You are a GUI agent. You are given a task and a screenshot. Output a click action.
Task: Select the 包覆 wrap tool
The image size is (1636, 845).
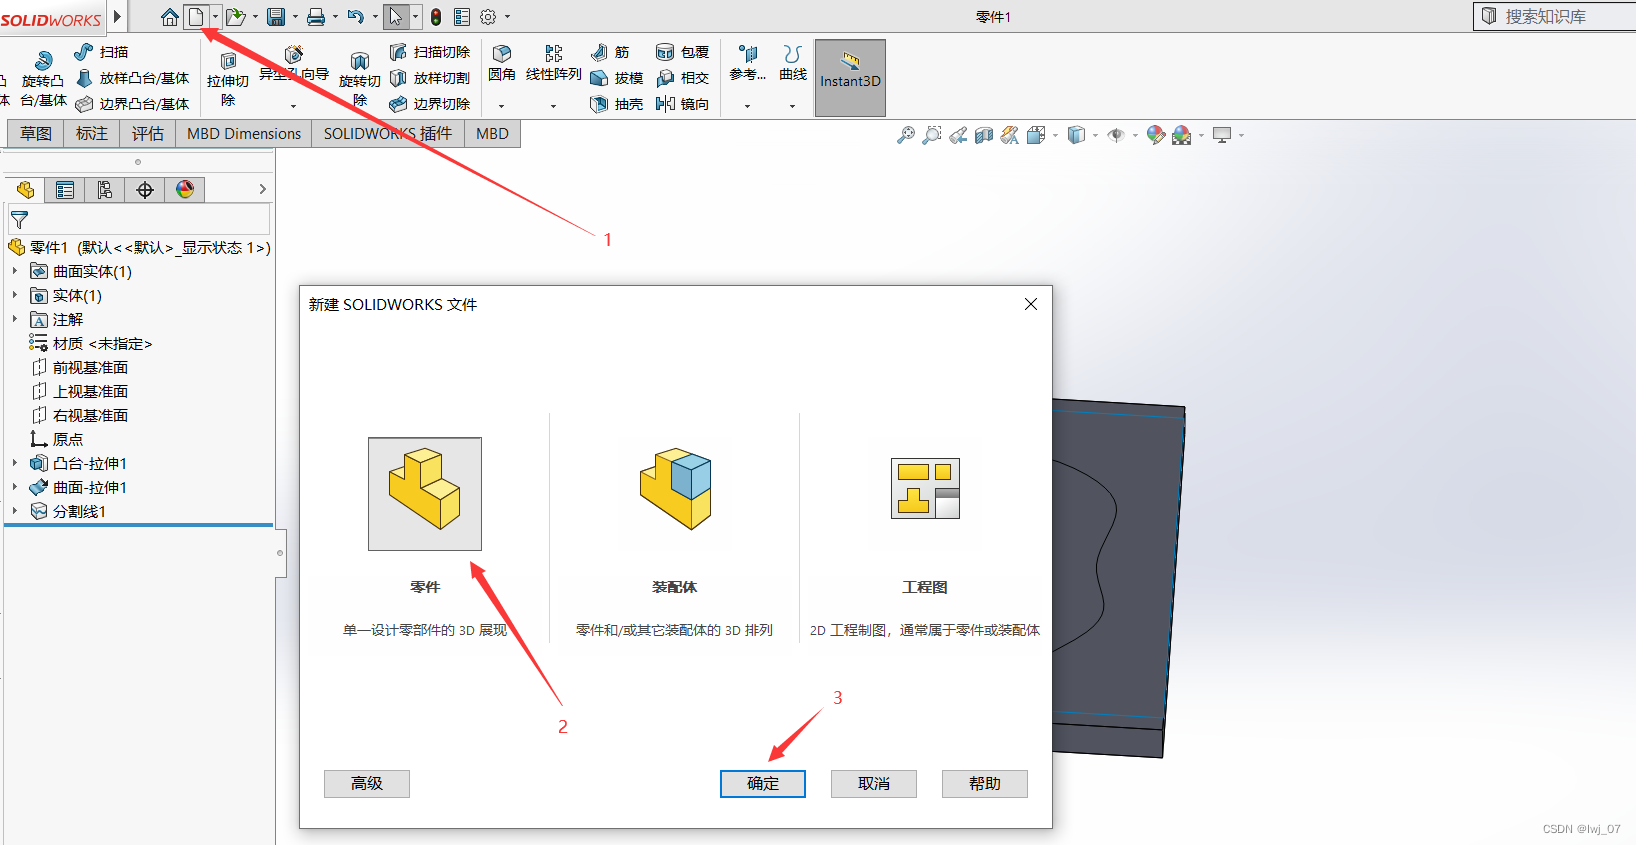click(682, 52)
